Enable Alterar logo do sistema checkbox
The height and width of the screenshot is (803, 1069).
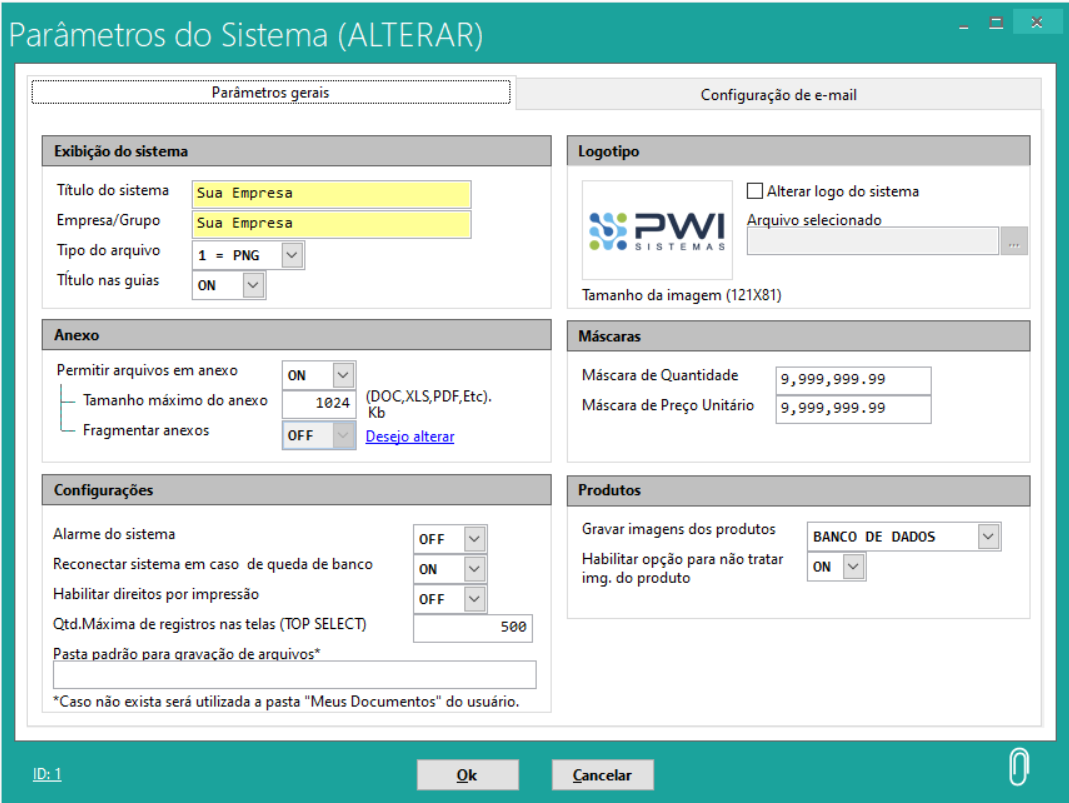(x=756, y=191)
